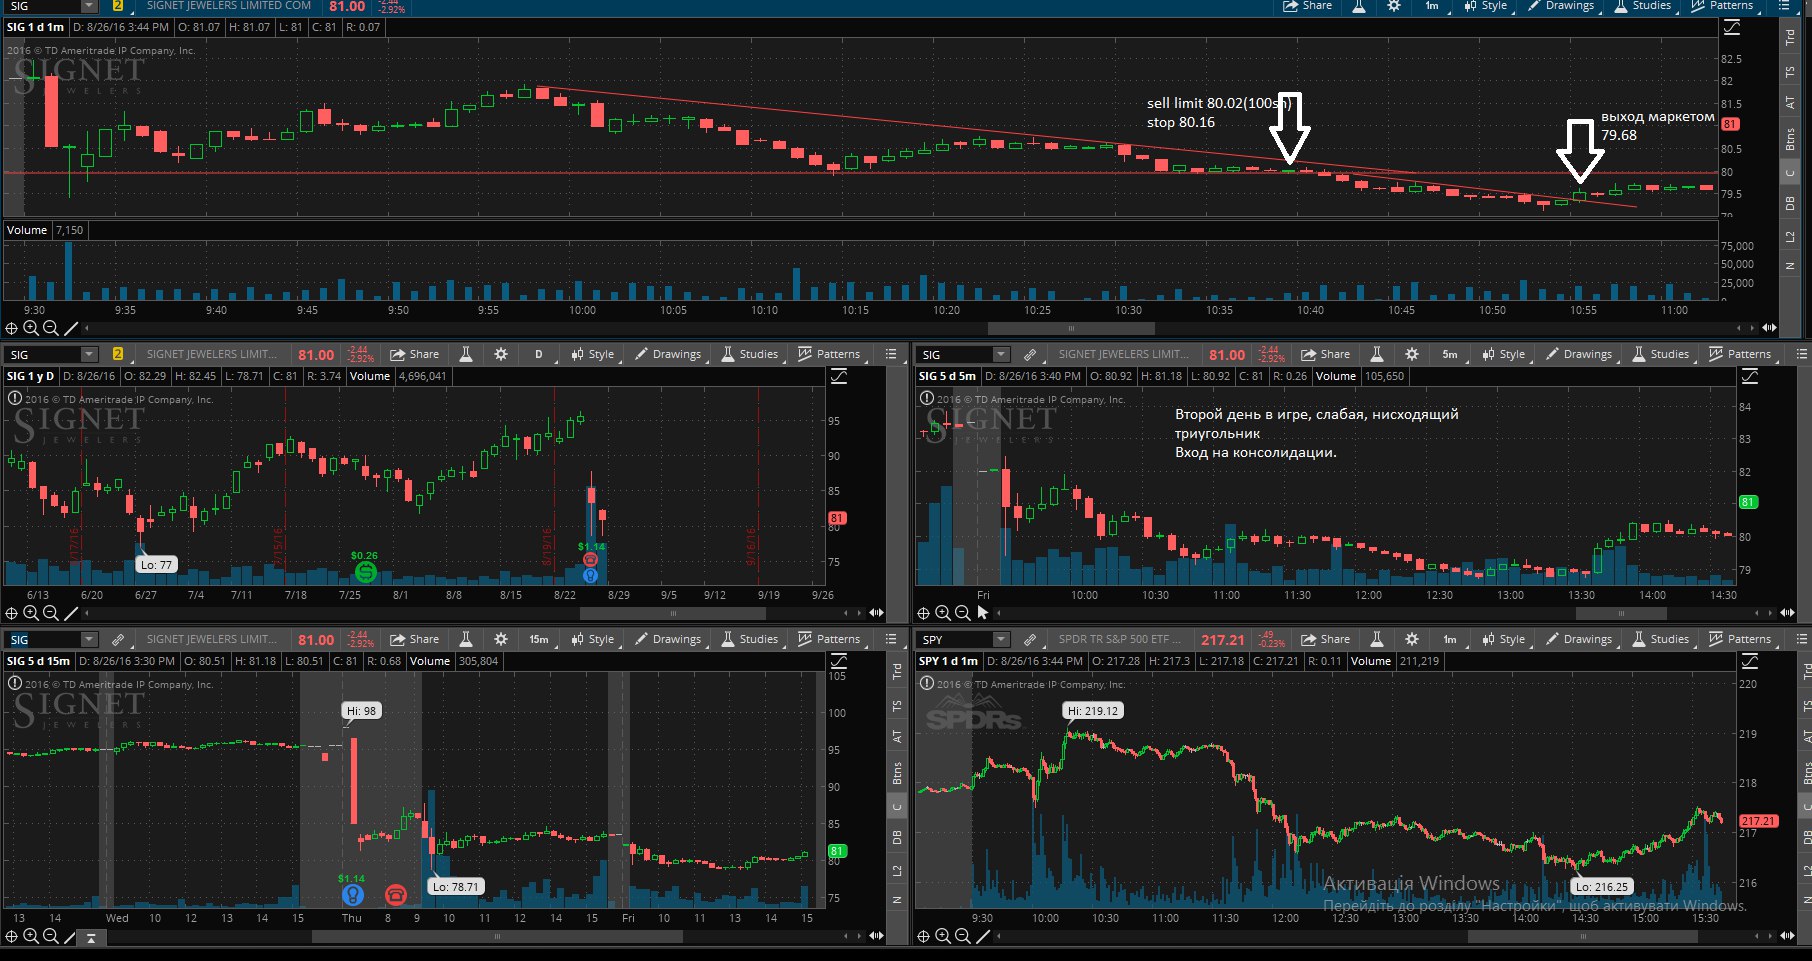
Task: Open D timeframe dropdown in daily chart
Action: coord(539,354)
